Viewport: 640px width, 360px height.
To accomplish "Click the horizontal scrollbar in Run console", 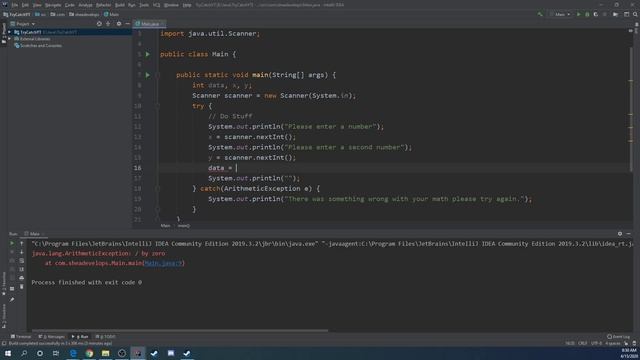I will pos(180,330).
